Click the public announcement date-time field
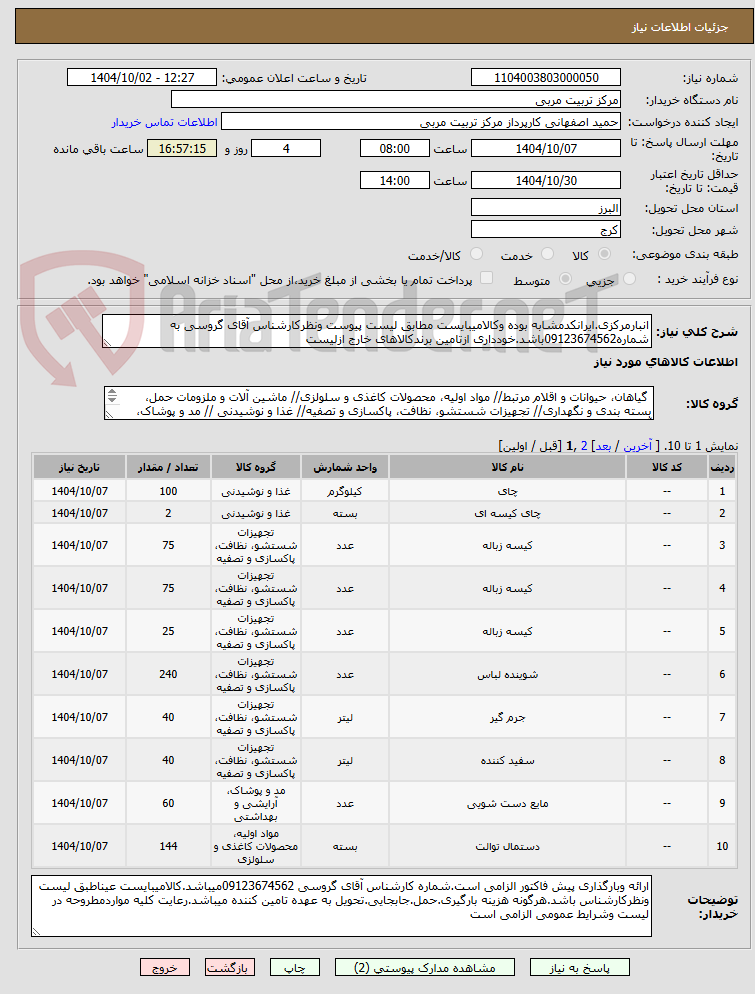Viewport: 755px width, 994px height. (142, 77)
